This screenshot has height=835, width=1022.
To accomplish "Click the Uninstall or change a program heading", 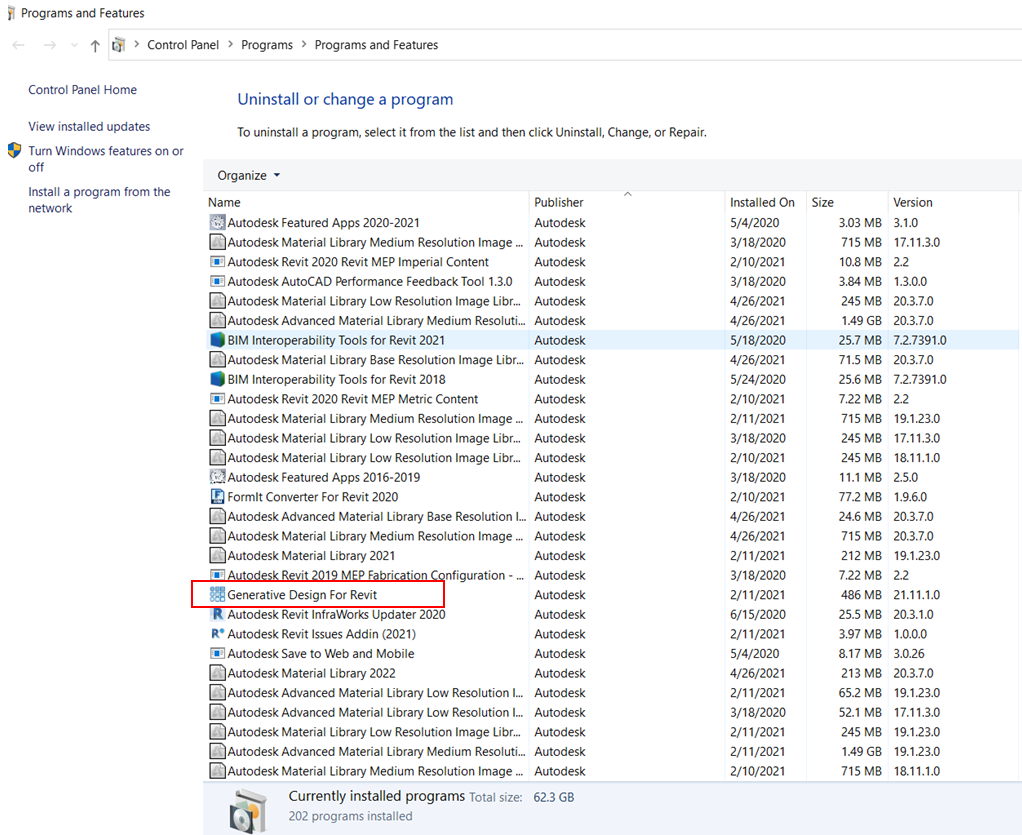I will point(345,99).
